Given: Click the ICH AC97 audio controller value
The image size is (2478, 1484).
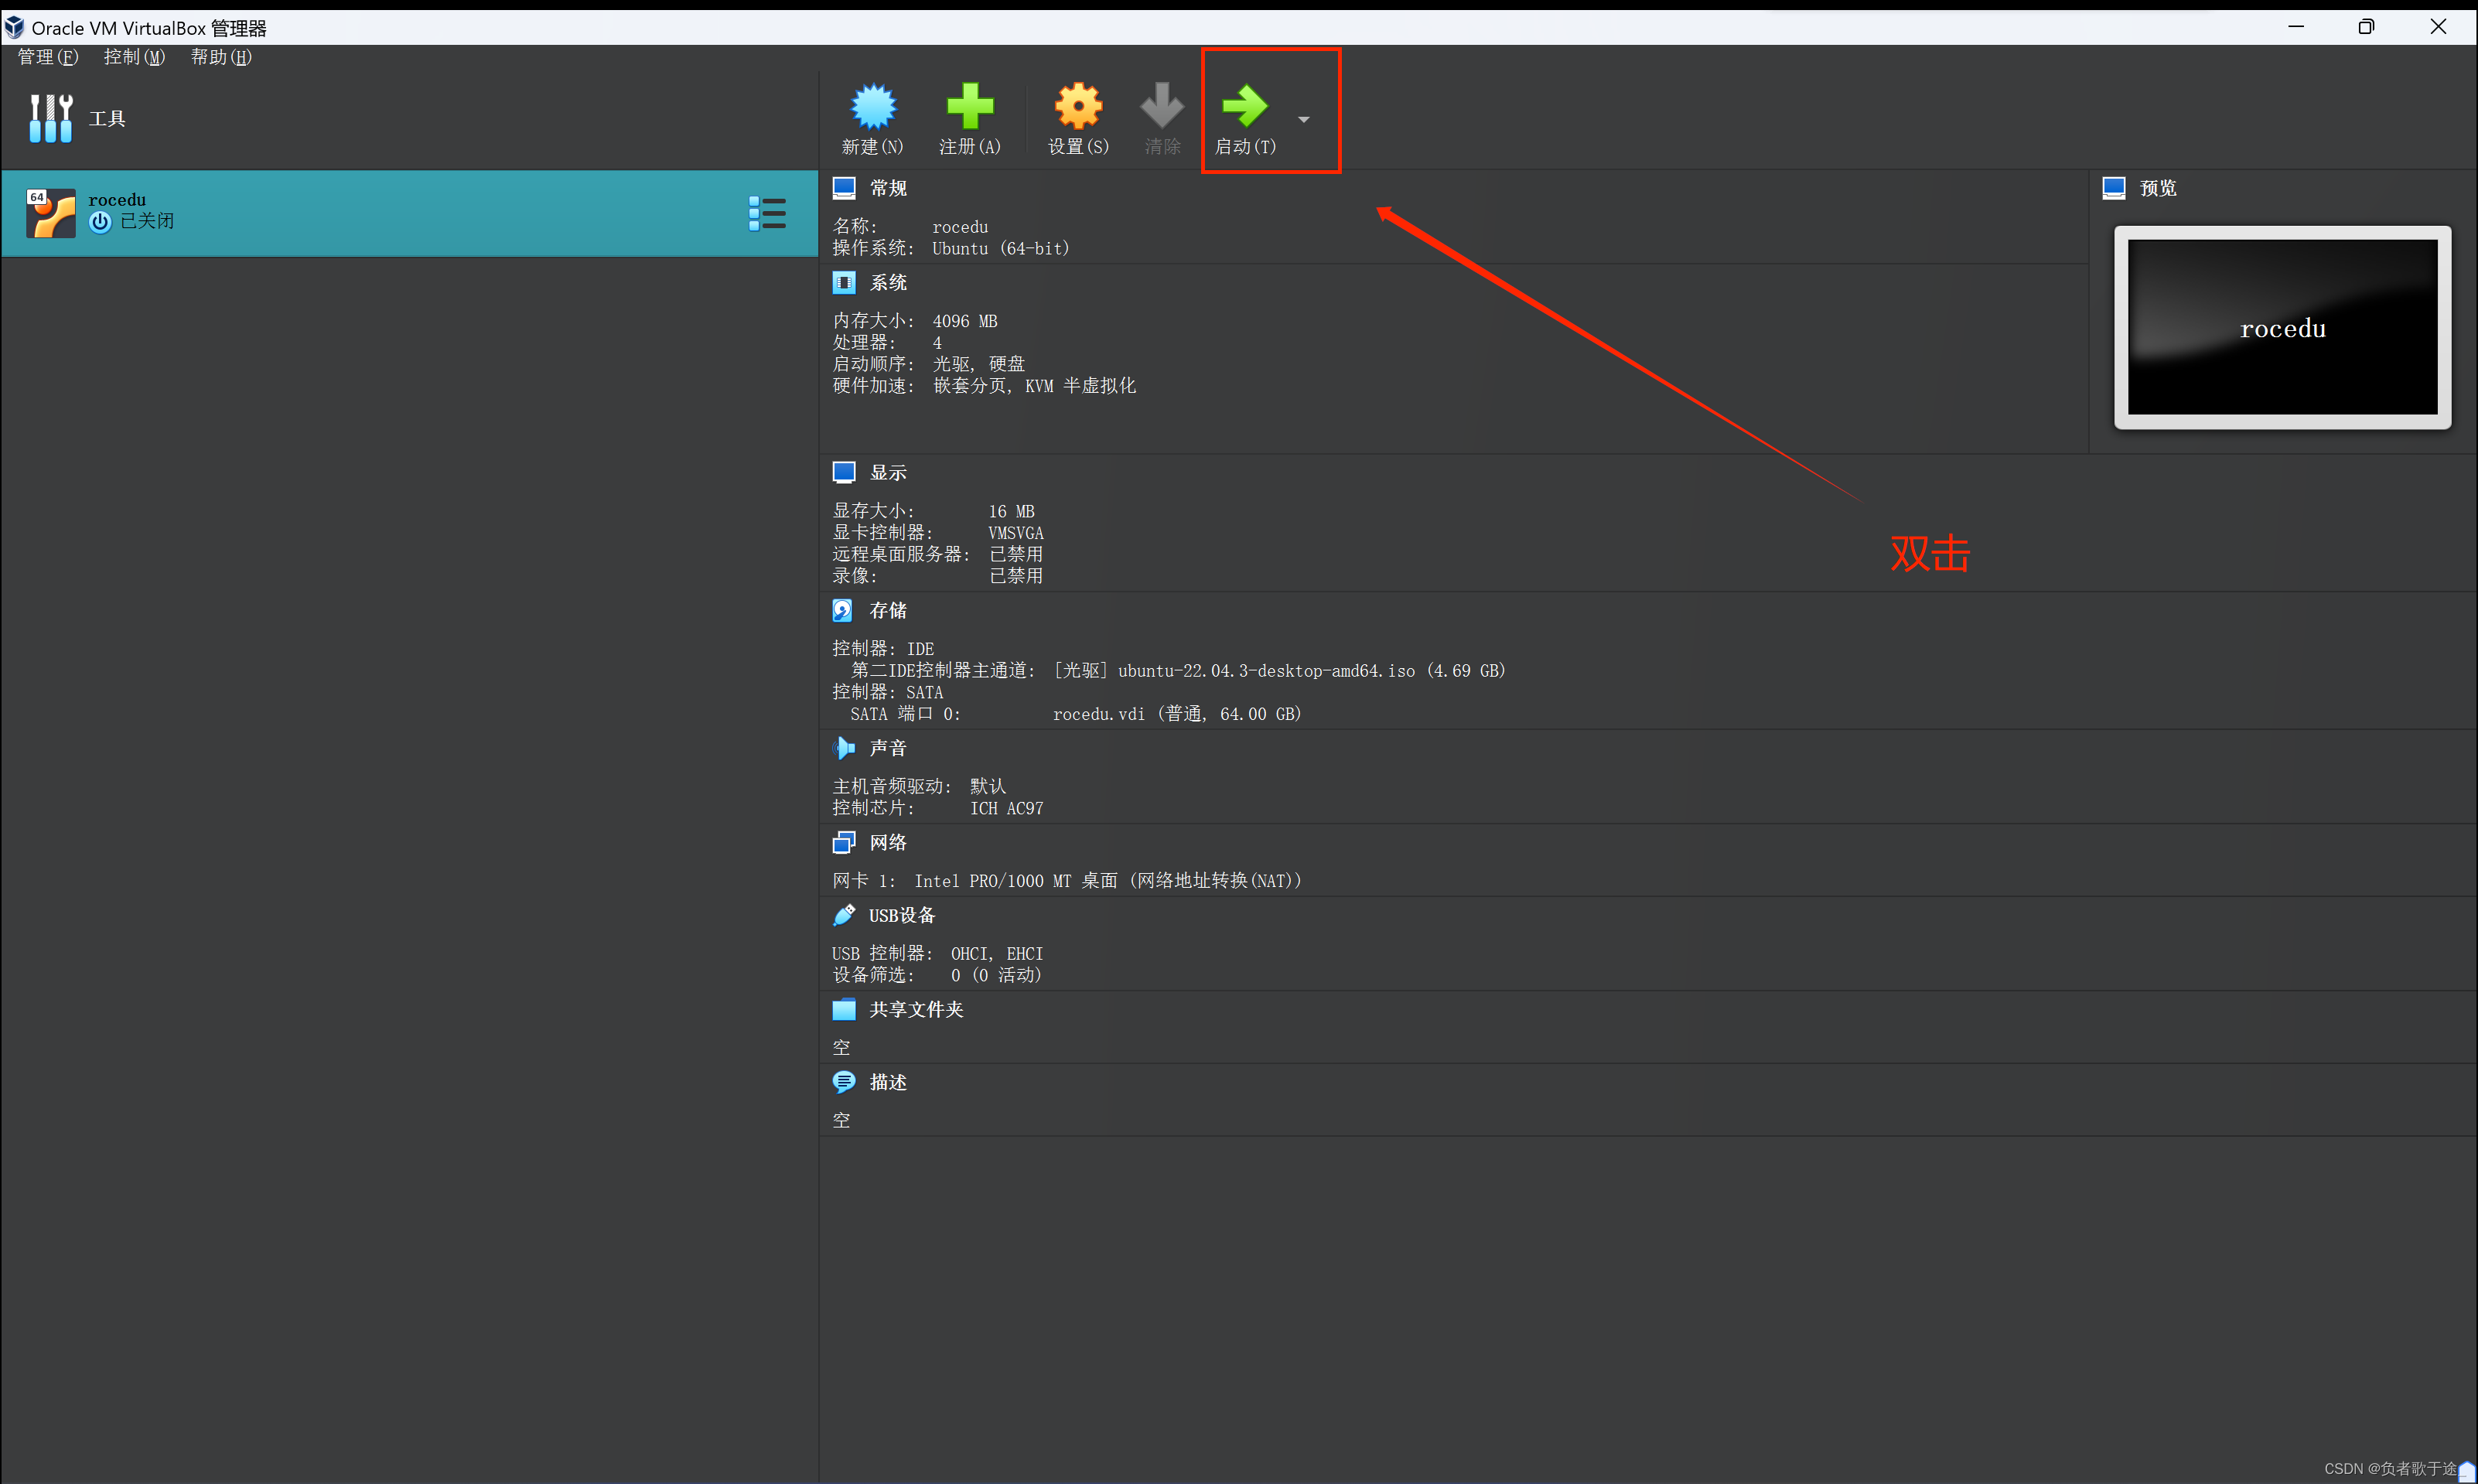Looking at the screenshot, I should (x=1007, y=808).
